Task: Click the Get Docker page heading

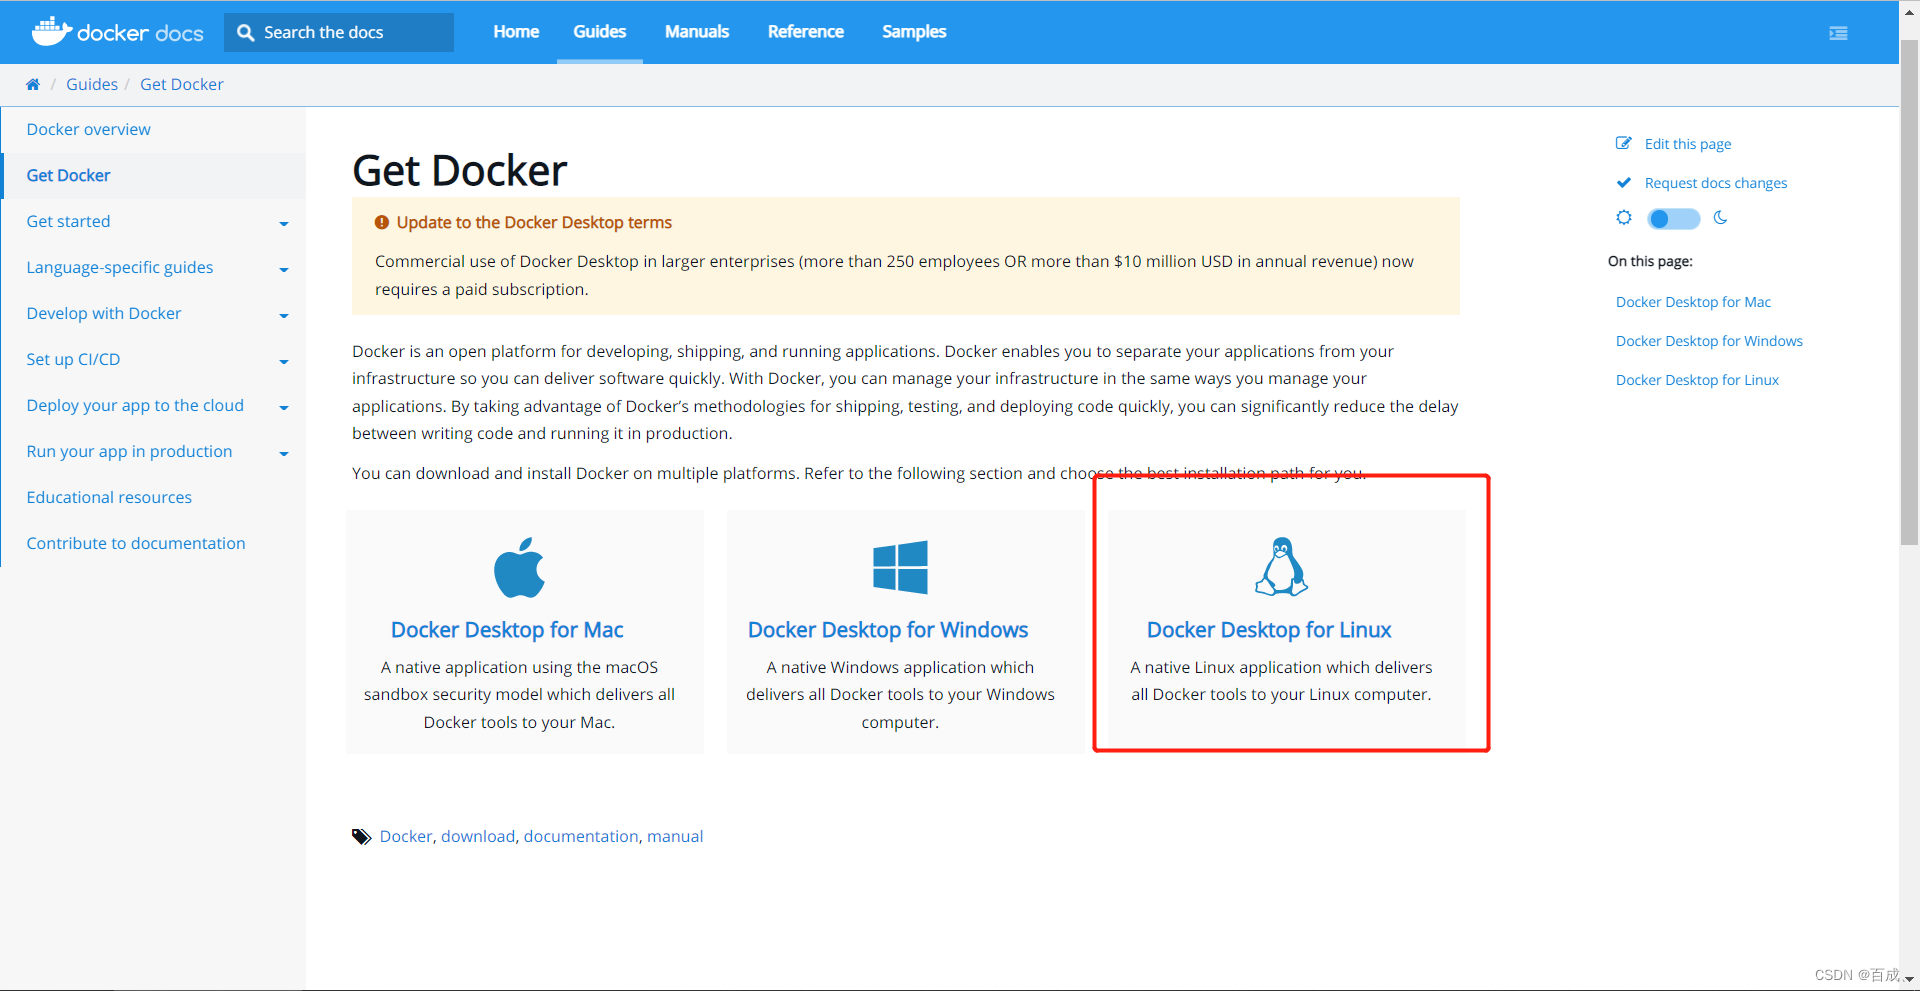Action: (x=460, y=171)
